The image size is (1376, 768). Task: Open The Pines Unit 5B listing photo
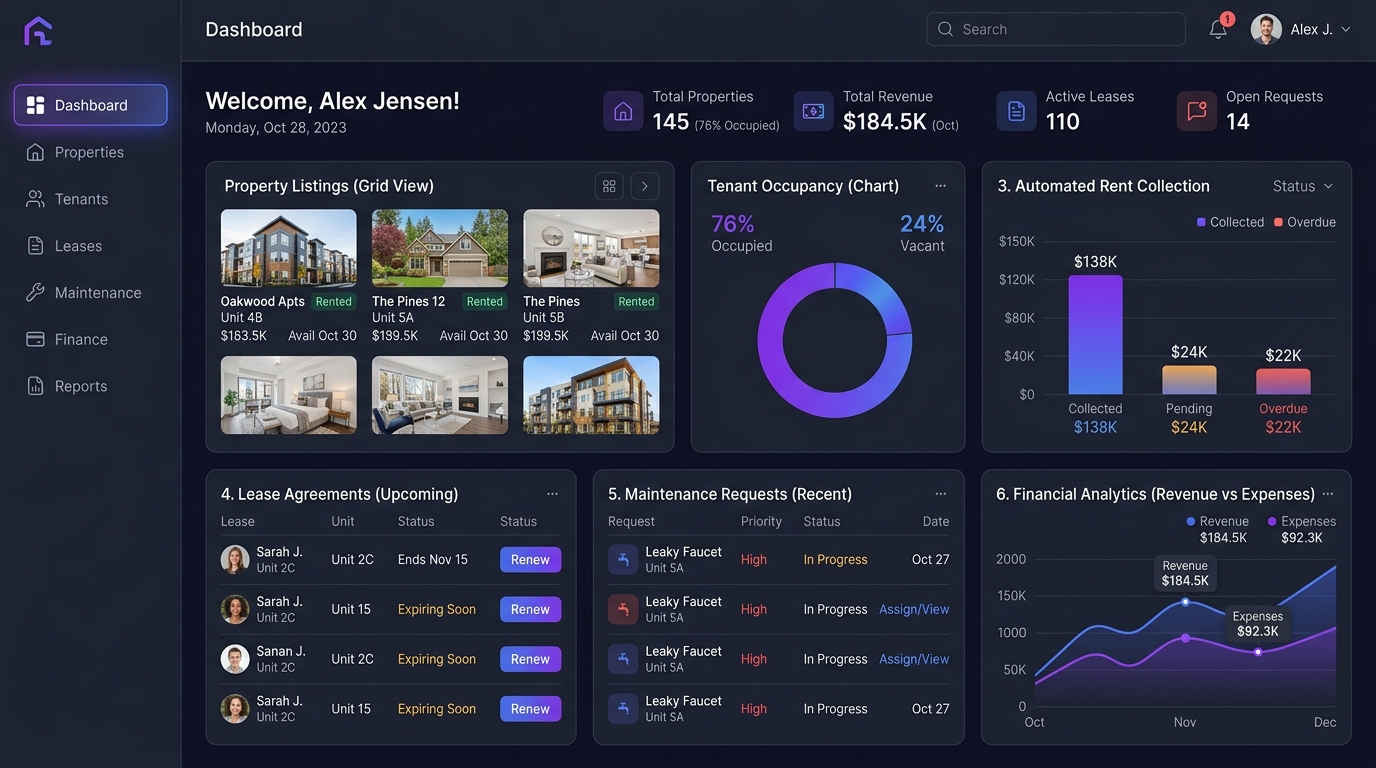point(591,248)
